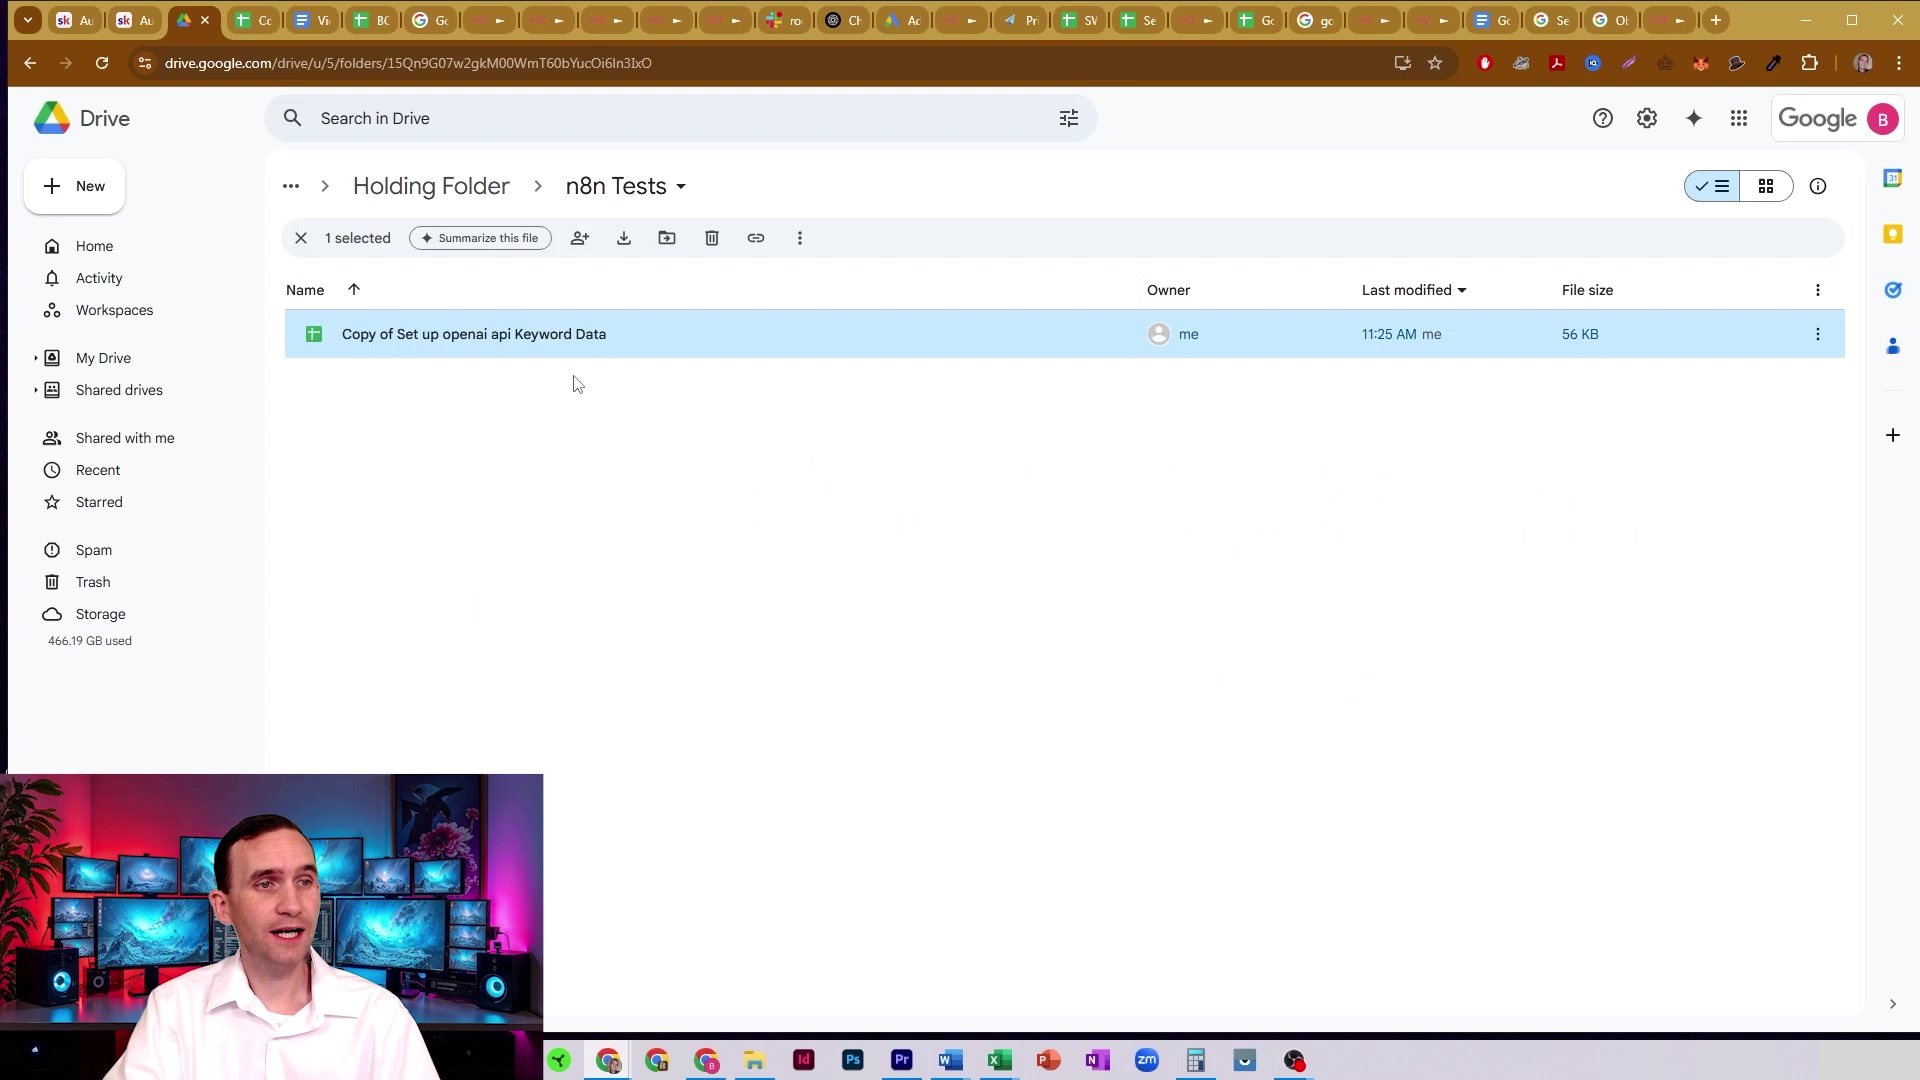Copy link using the link icon
The height and width of the screenshot is (1080, 1920).
coord(756,238)
